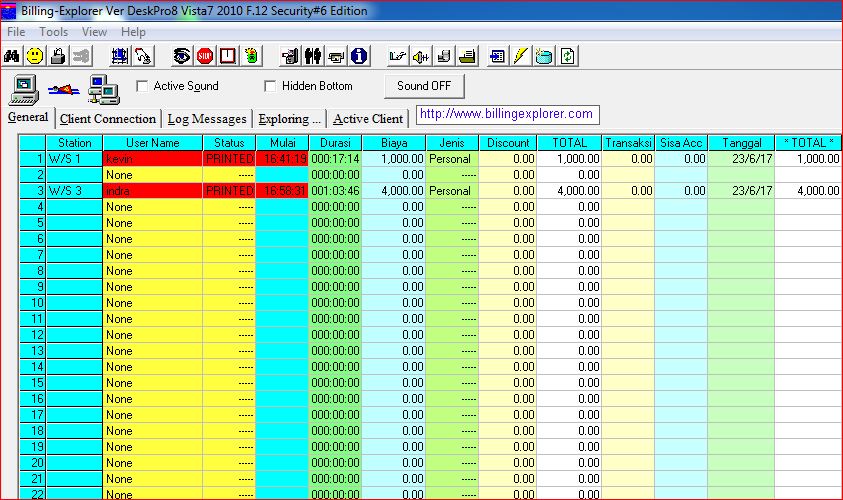This screenshot has width=843, height=500.
Task: Open the Exploring ... tab
Action: tap(289, 119)
